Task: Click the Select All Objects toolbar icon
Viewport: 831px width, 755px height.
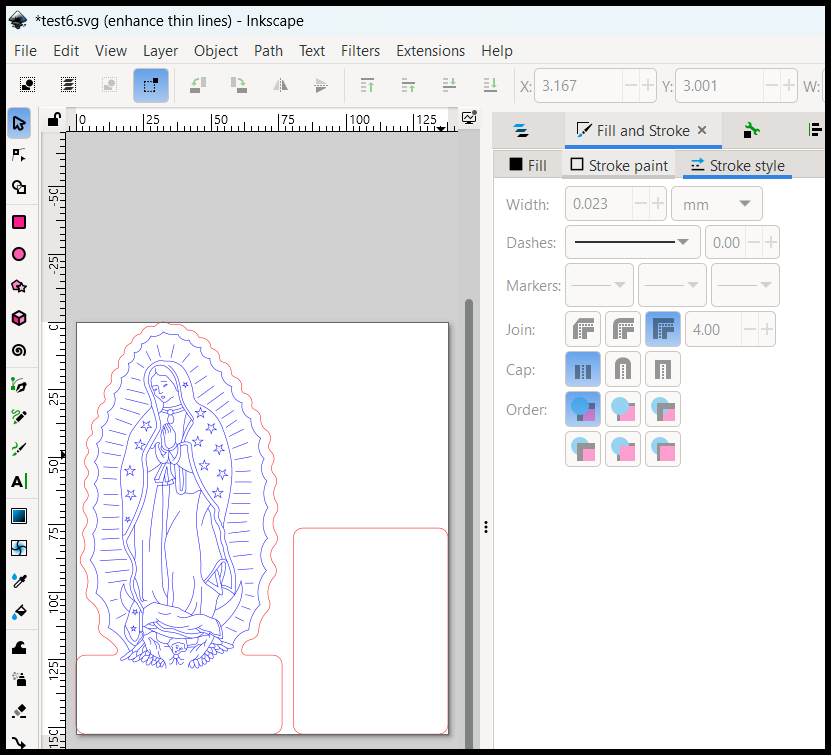Action: point(28,86)
